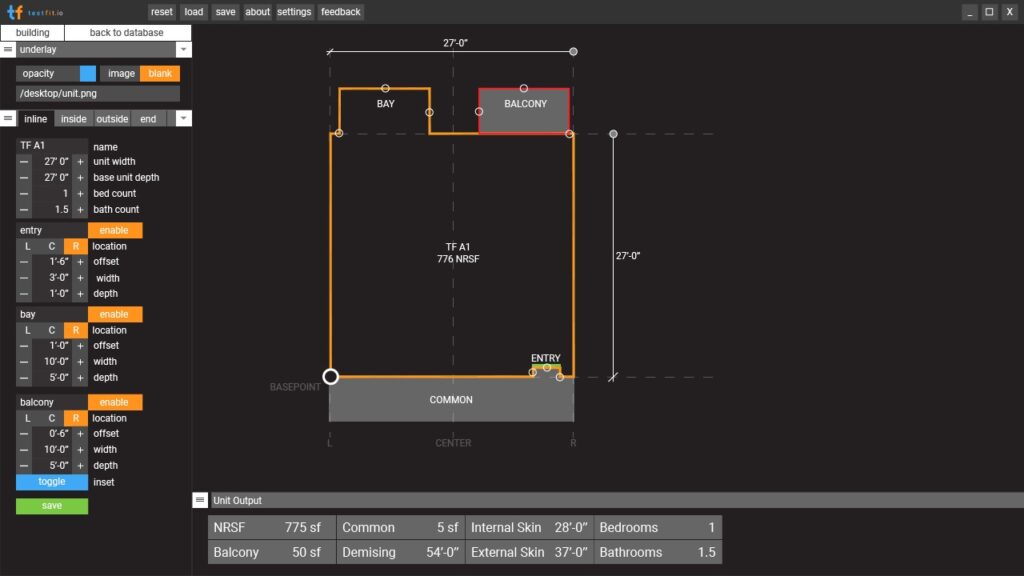
Task: Click the about menu item
Action: pyautogui.click(x=257, y=11)
